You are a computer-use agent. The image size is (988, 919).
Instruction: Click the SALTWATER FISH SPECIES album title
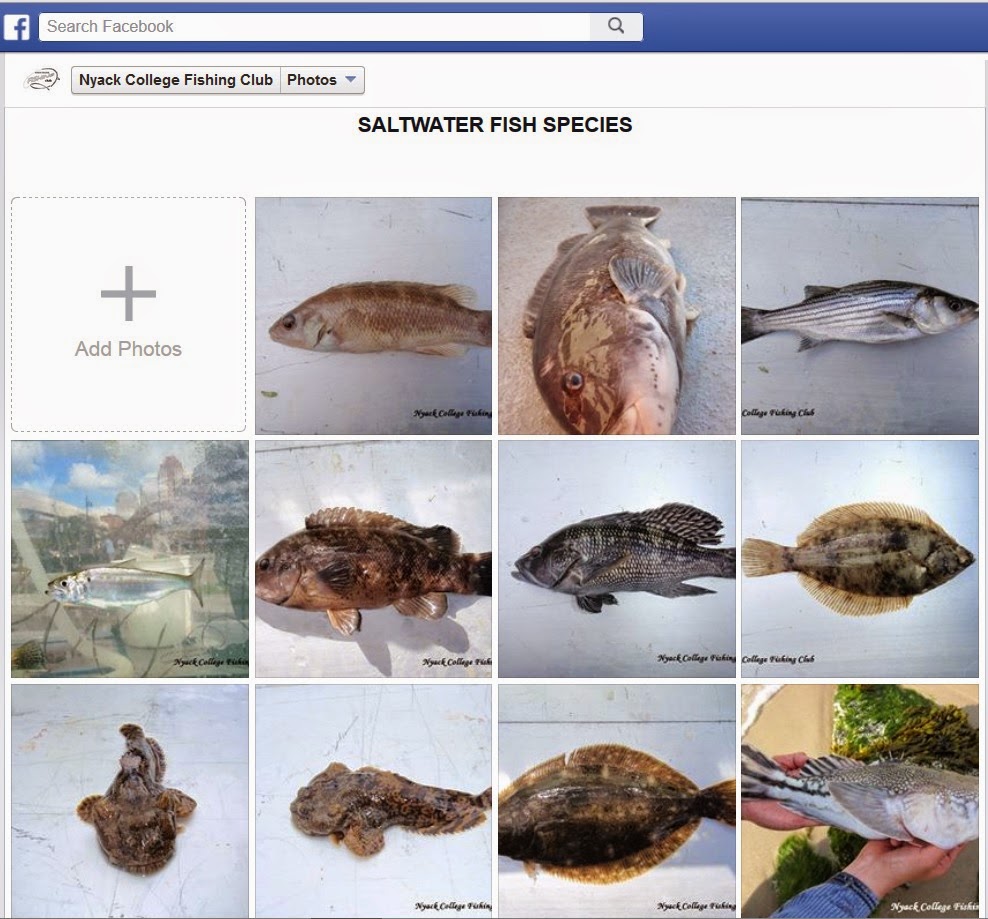coord(494,125)
